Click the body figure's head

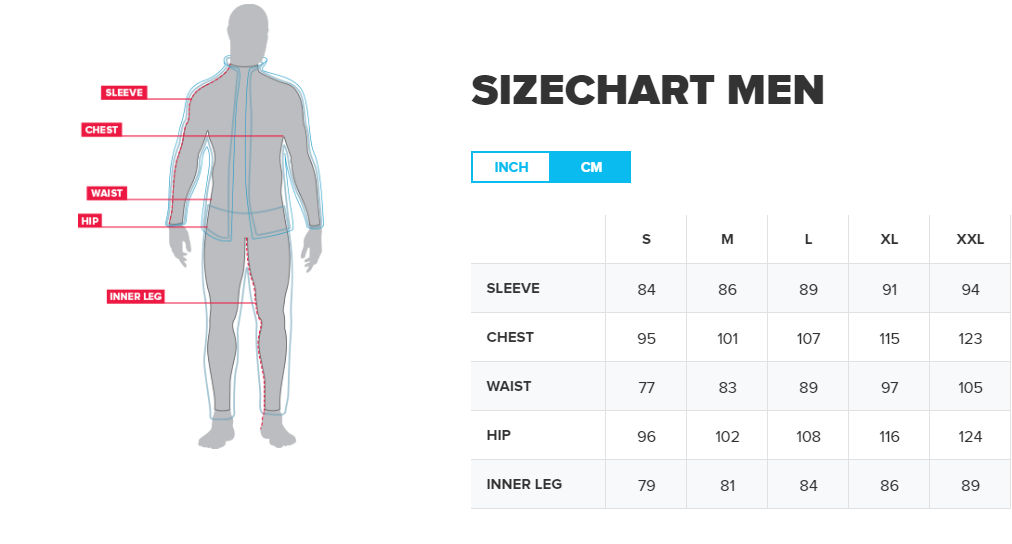pos(248,32)
